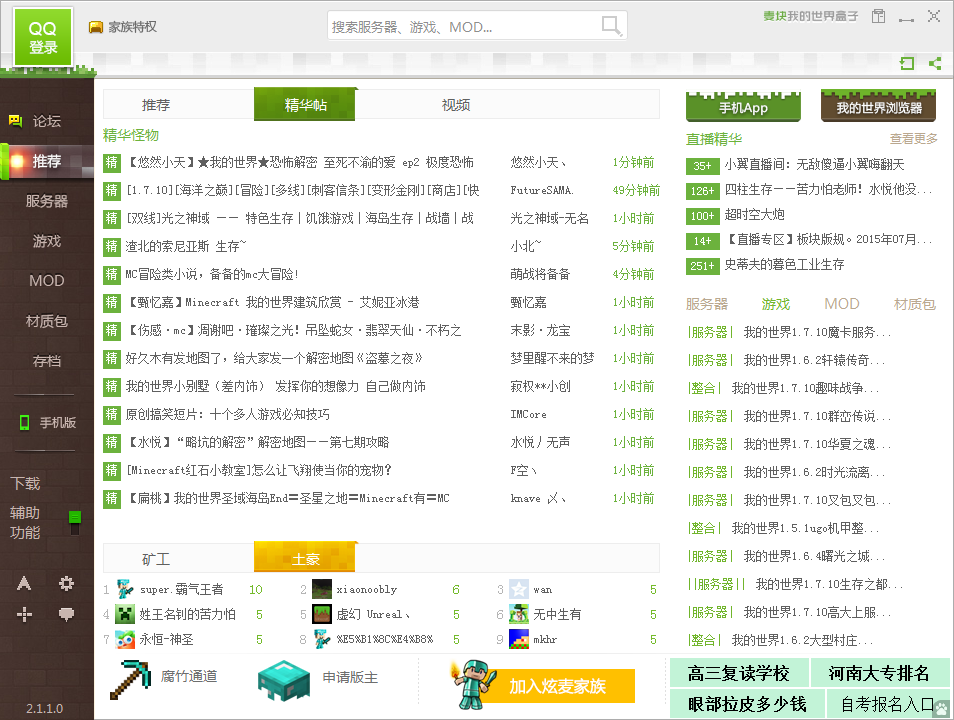The height and width of the screenshot is (720, 954).
Task: Open stream 超时空大炮
Action: pos(754,214)
